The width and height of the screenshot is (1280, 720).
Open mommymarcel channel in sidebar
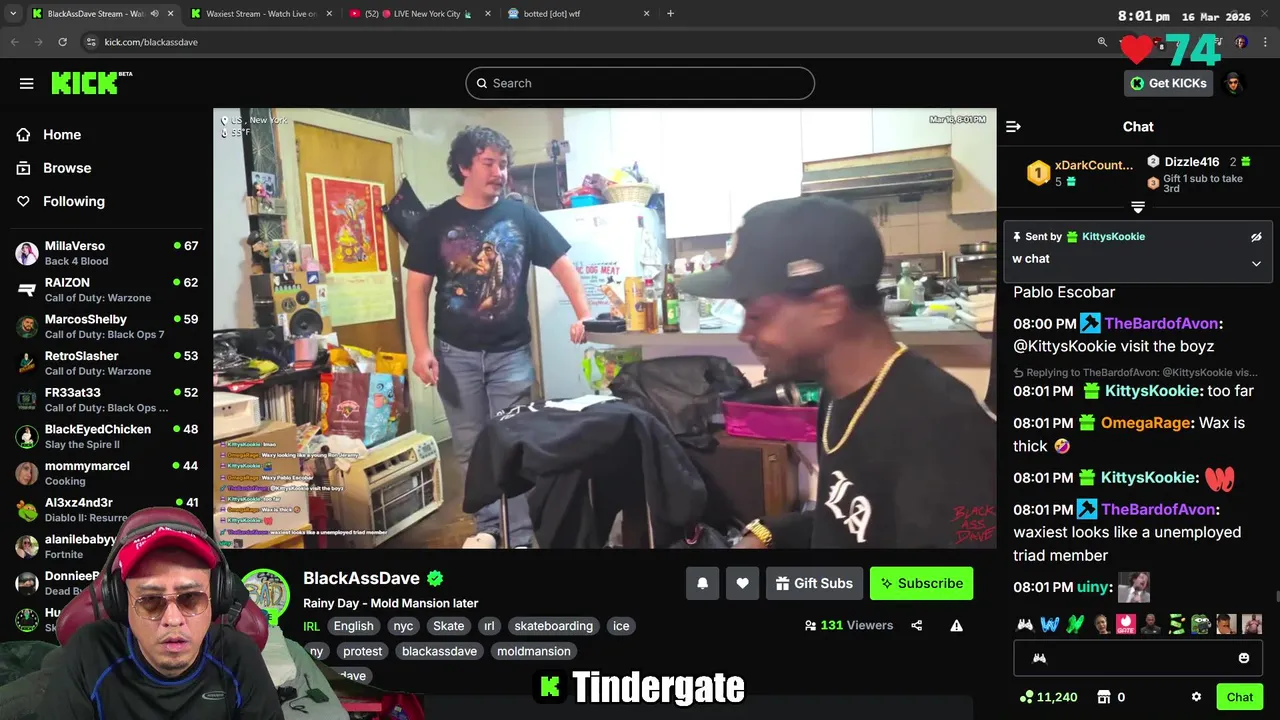coord(106,473)
